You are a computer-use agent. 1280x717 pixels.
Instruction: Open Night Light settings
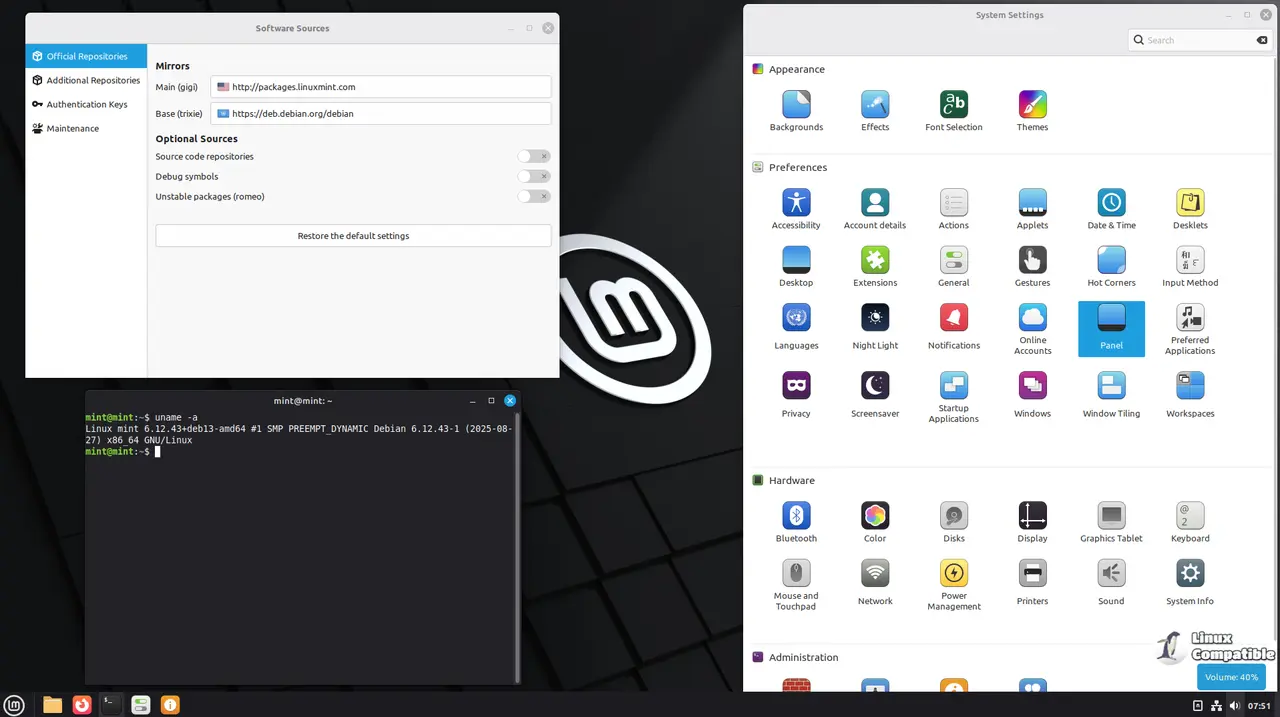pyautogui.click(x=875, y=319)
